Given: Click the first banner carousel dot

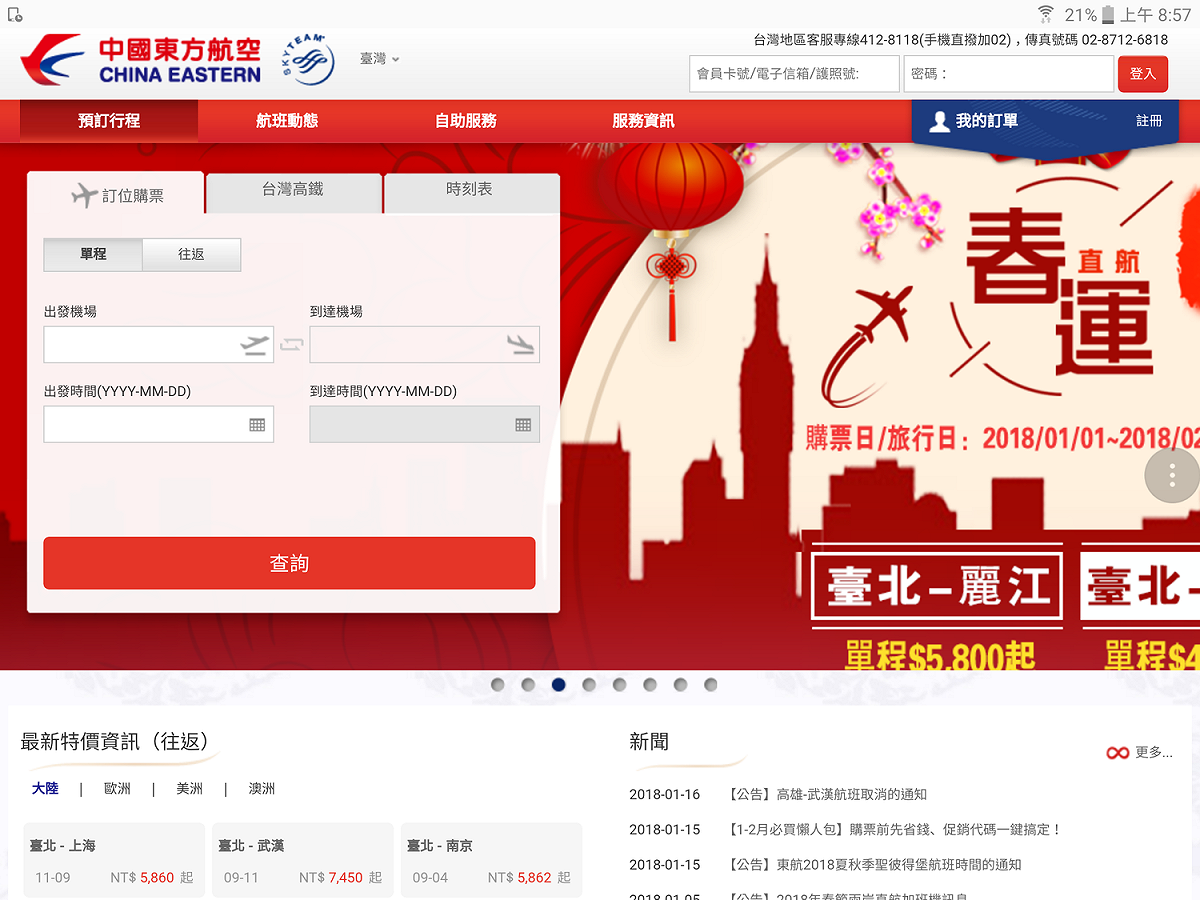Looking at the screenshot, I should pos(498,685).
